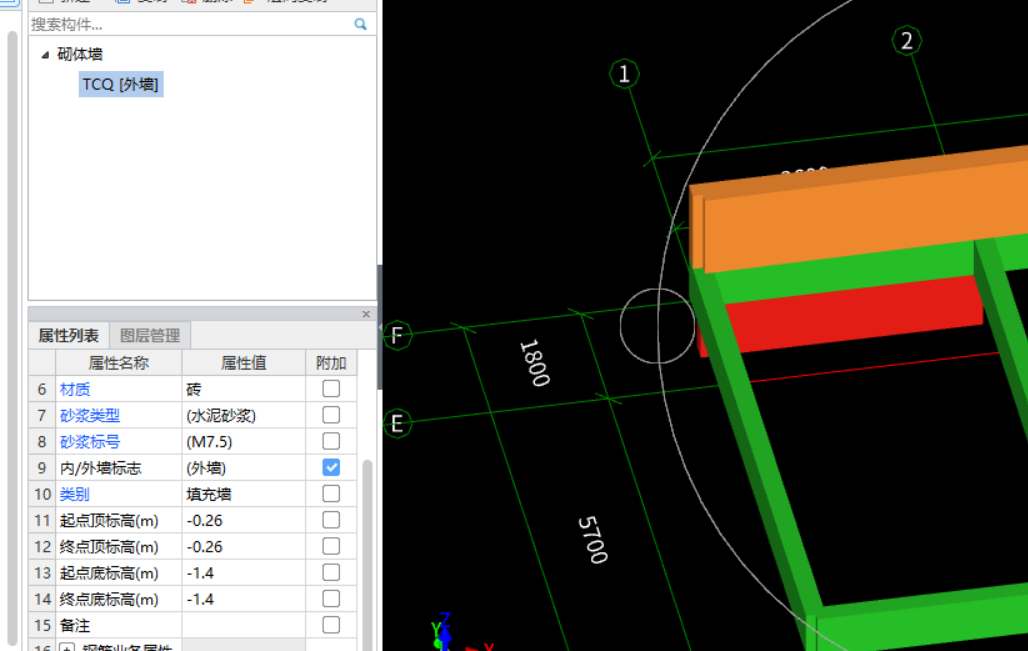Switch to the 属性列表 tab
This screenshot has height=651, width=1028.
coord(69,336)
